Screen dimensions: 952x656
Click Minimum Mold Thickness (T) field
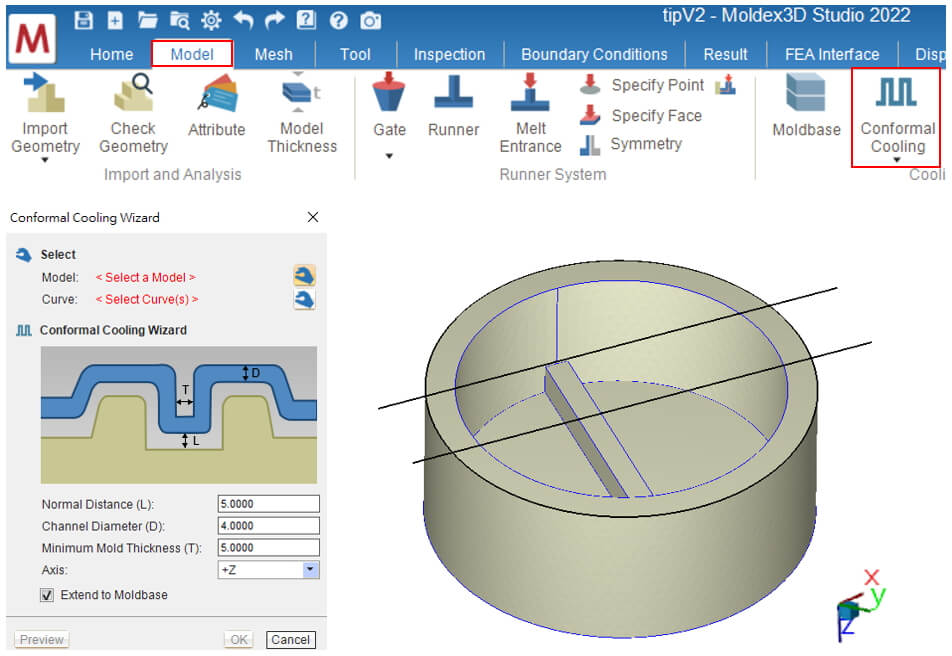point(268,548)
